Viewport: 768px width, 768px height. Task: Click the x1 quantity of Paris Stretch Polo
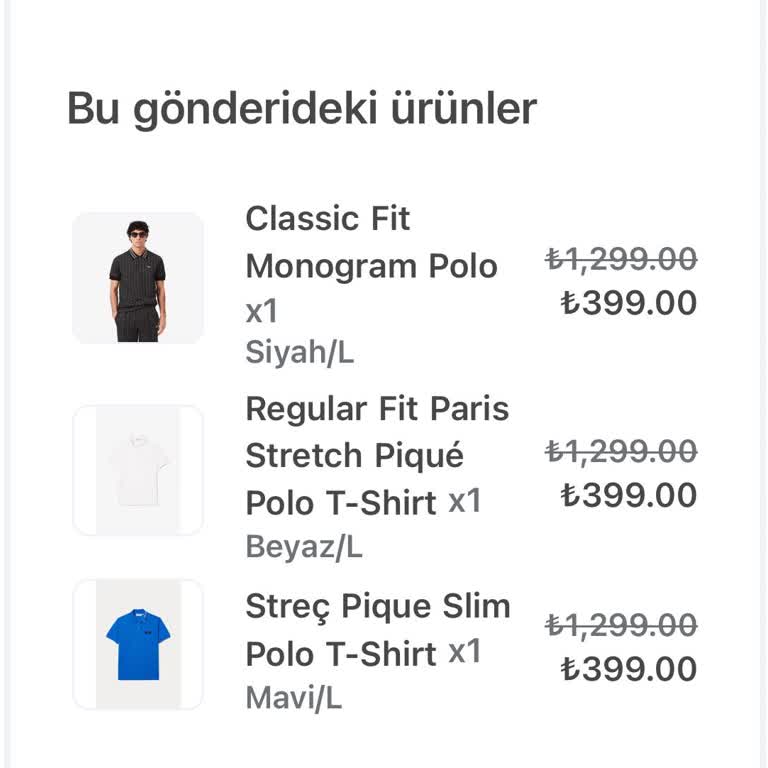[x=465, y=501]
